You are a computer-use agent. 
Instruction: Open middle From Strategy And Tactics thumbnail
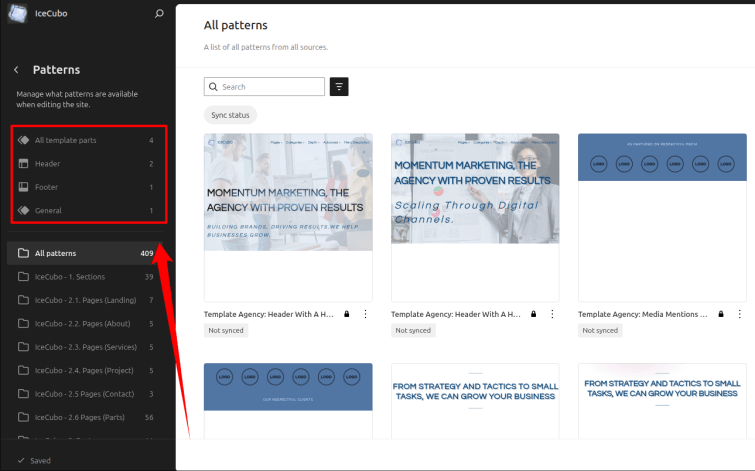pyautogui.click(x=475, y=401)
